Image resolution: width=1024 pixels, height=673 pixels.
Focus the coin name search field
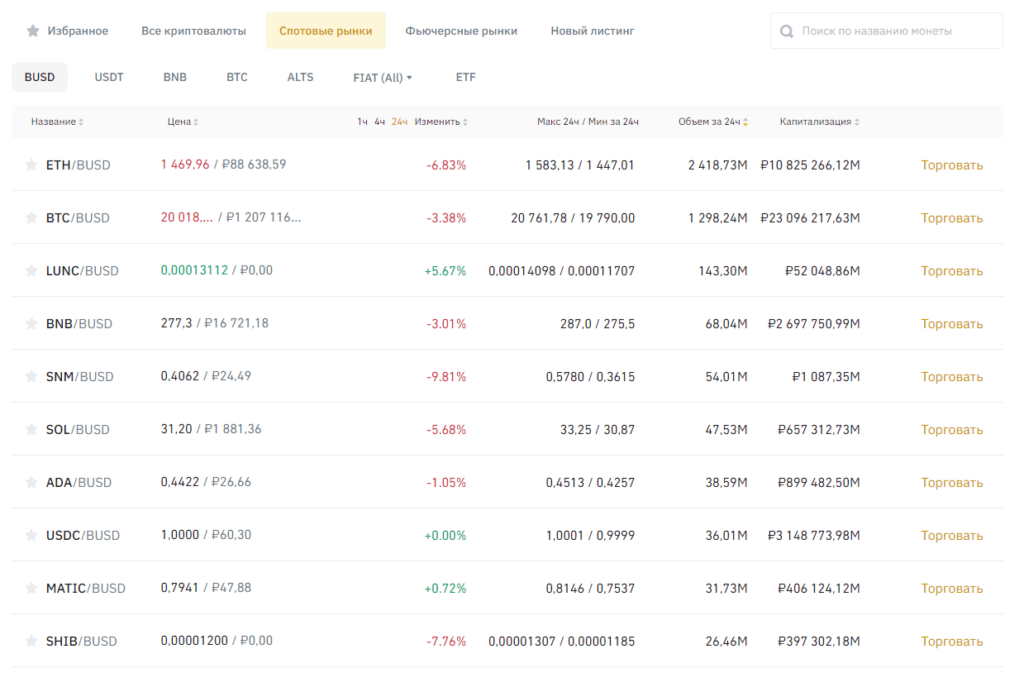(x=895, y=31)
